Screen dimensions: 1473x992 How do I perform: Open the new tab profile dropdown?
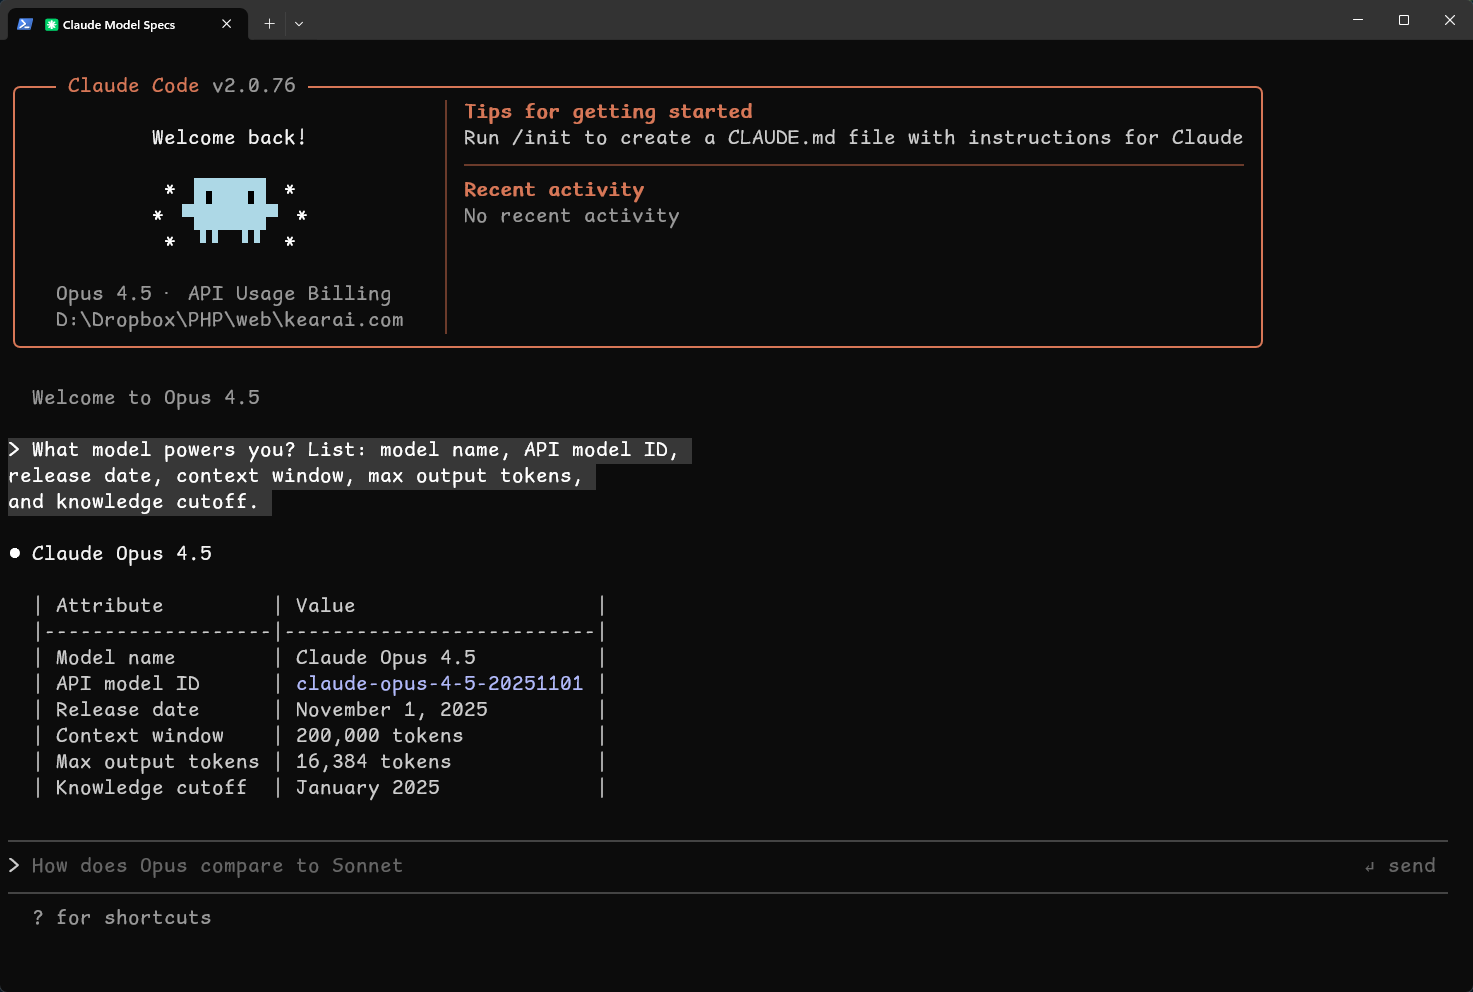click(x=298, y=24)
